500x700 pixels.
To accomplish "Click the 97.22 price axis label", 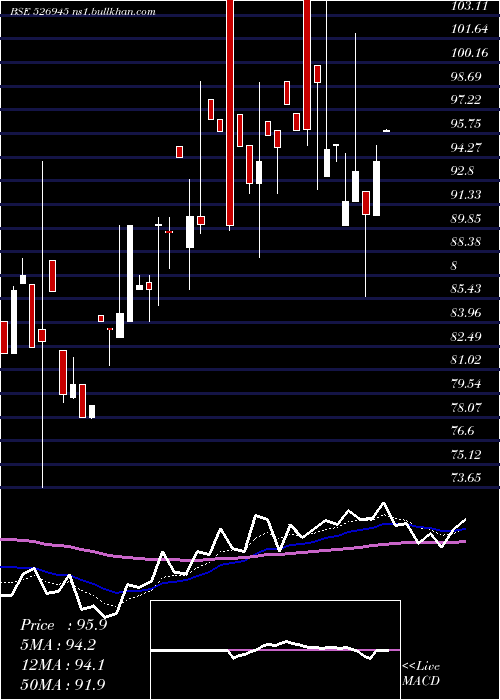I will click(466, 100).
